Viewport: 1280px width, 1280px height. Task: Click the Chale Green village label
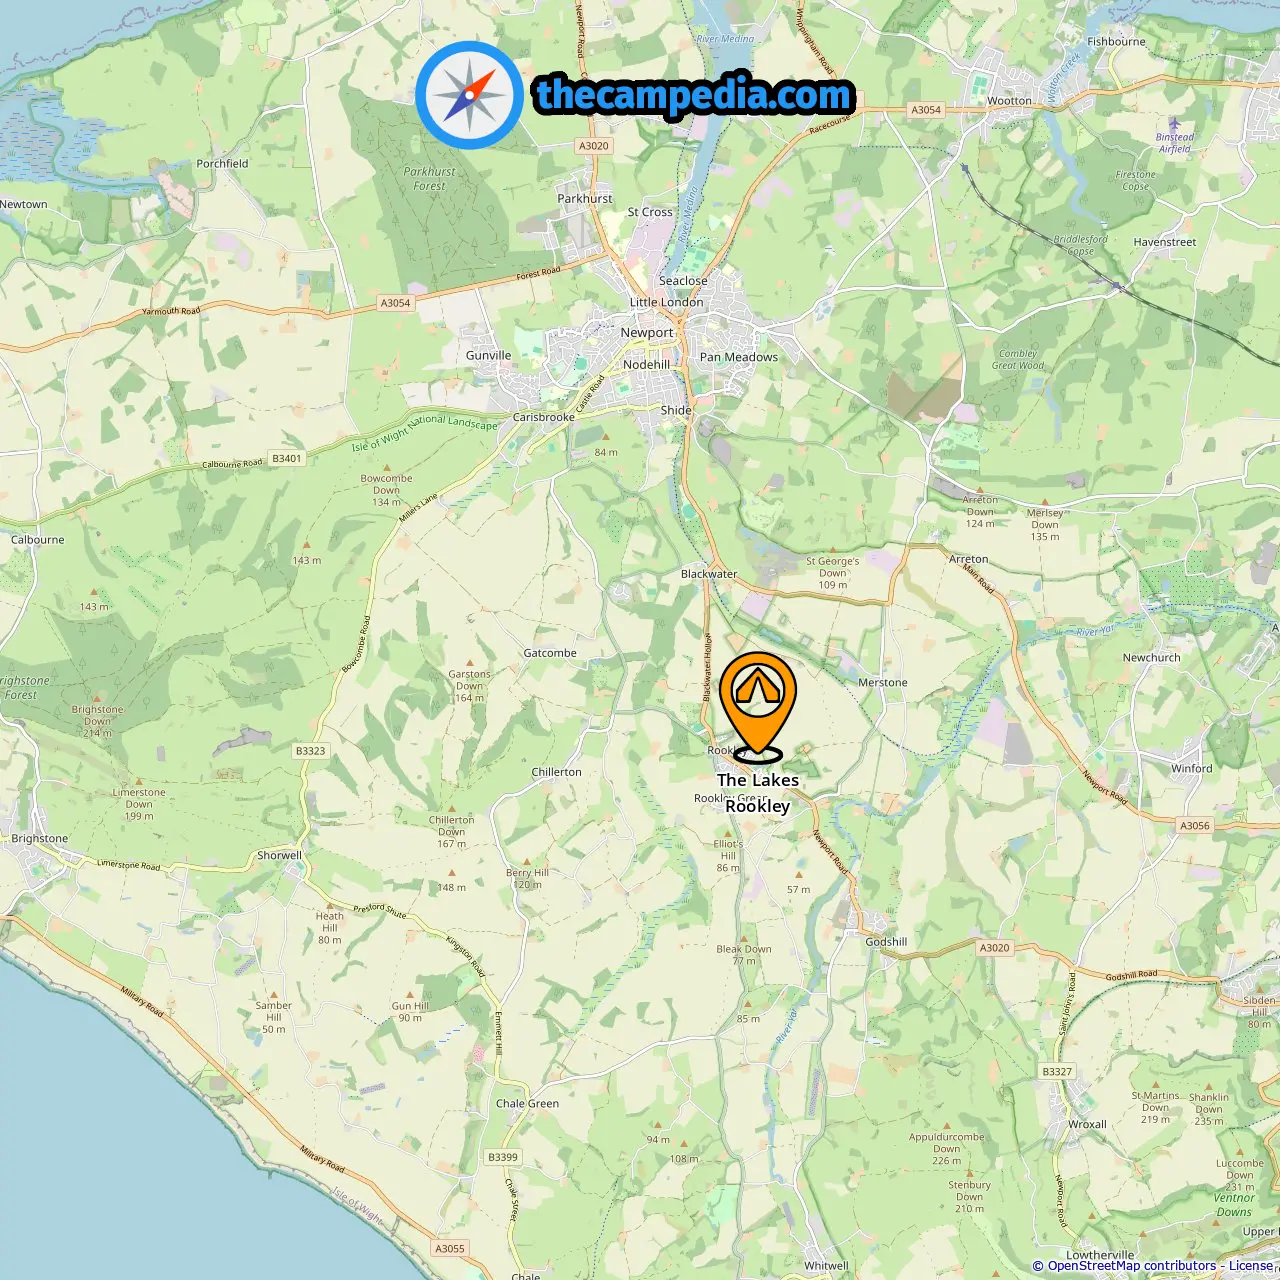[x=527, y=1103]
